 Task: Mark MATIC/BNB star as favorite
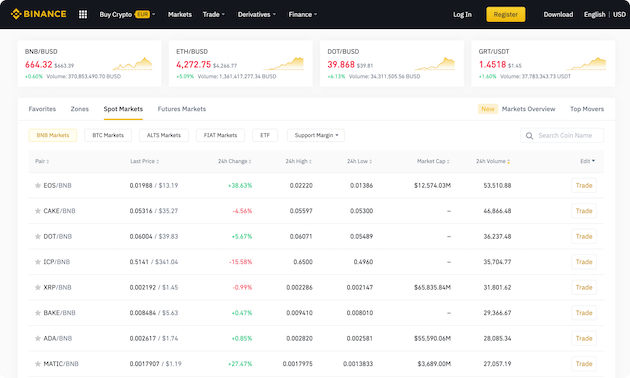click(38, 364)
